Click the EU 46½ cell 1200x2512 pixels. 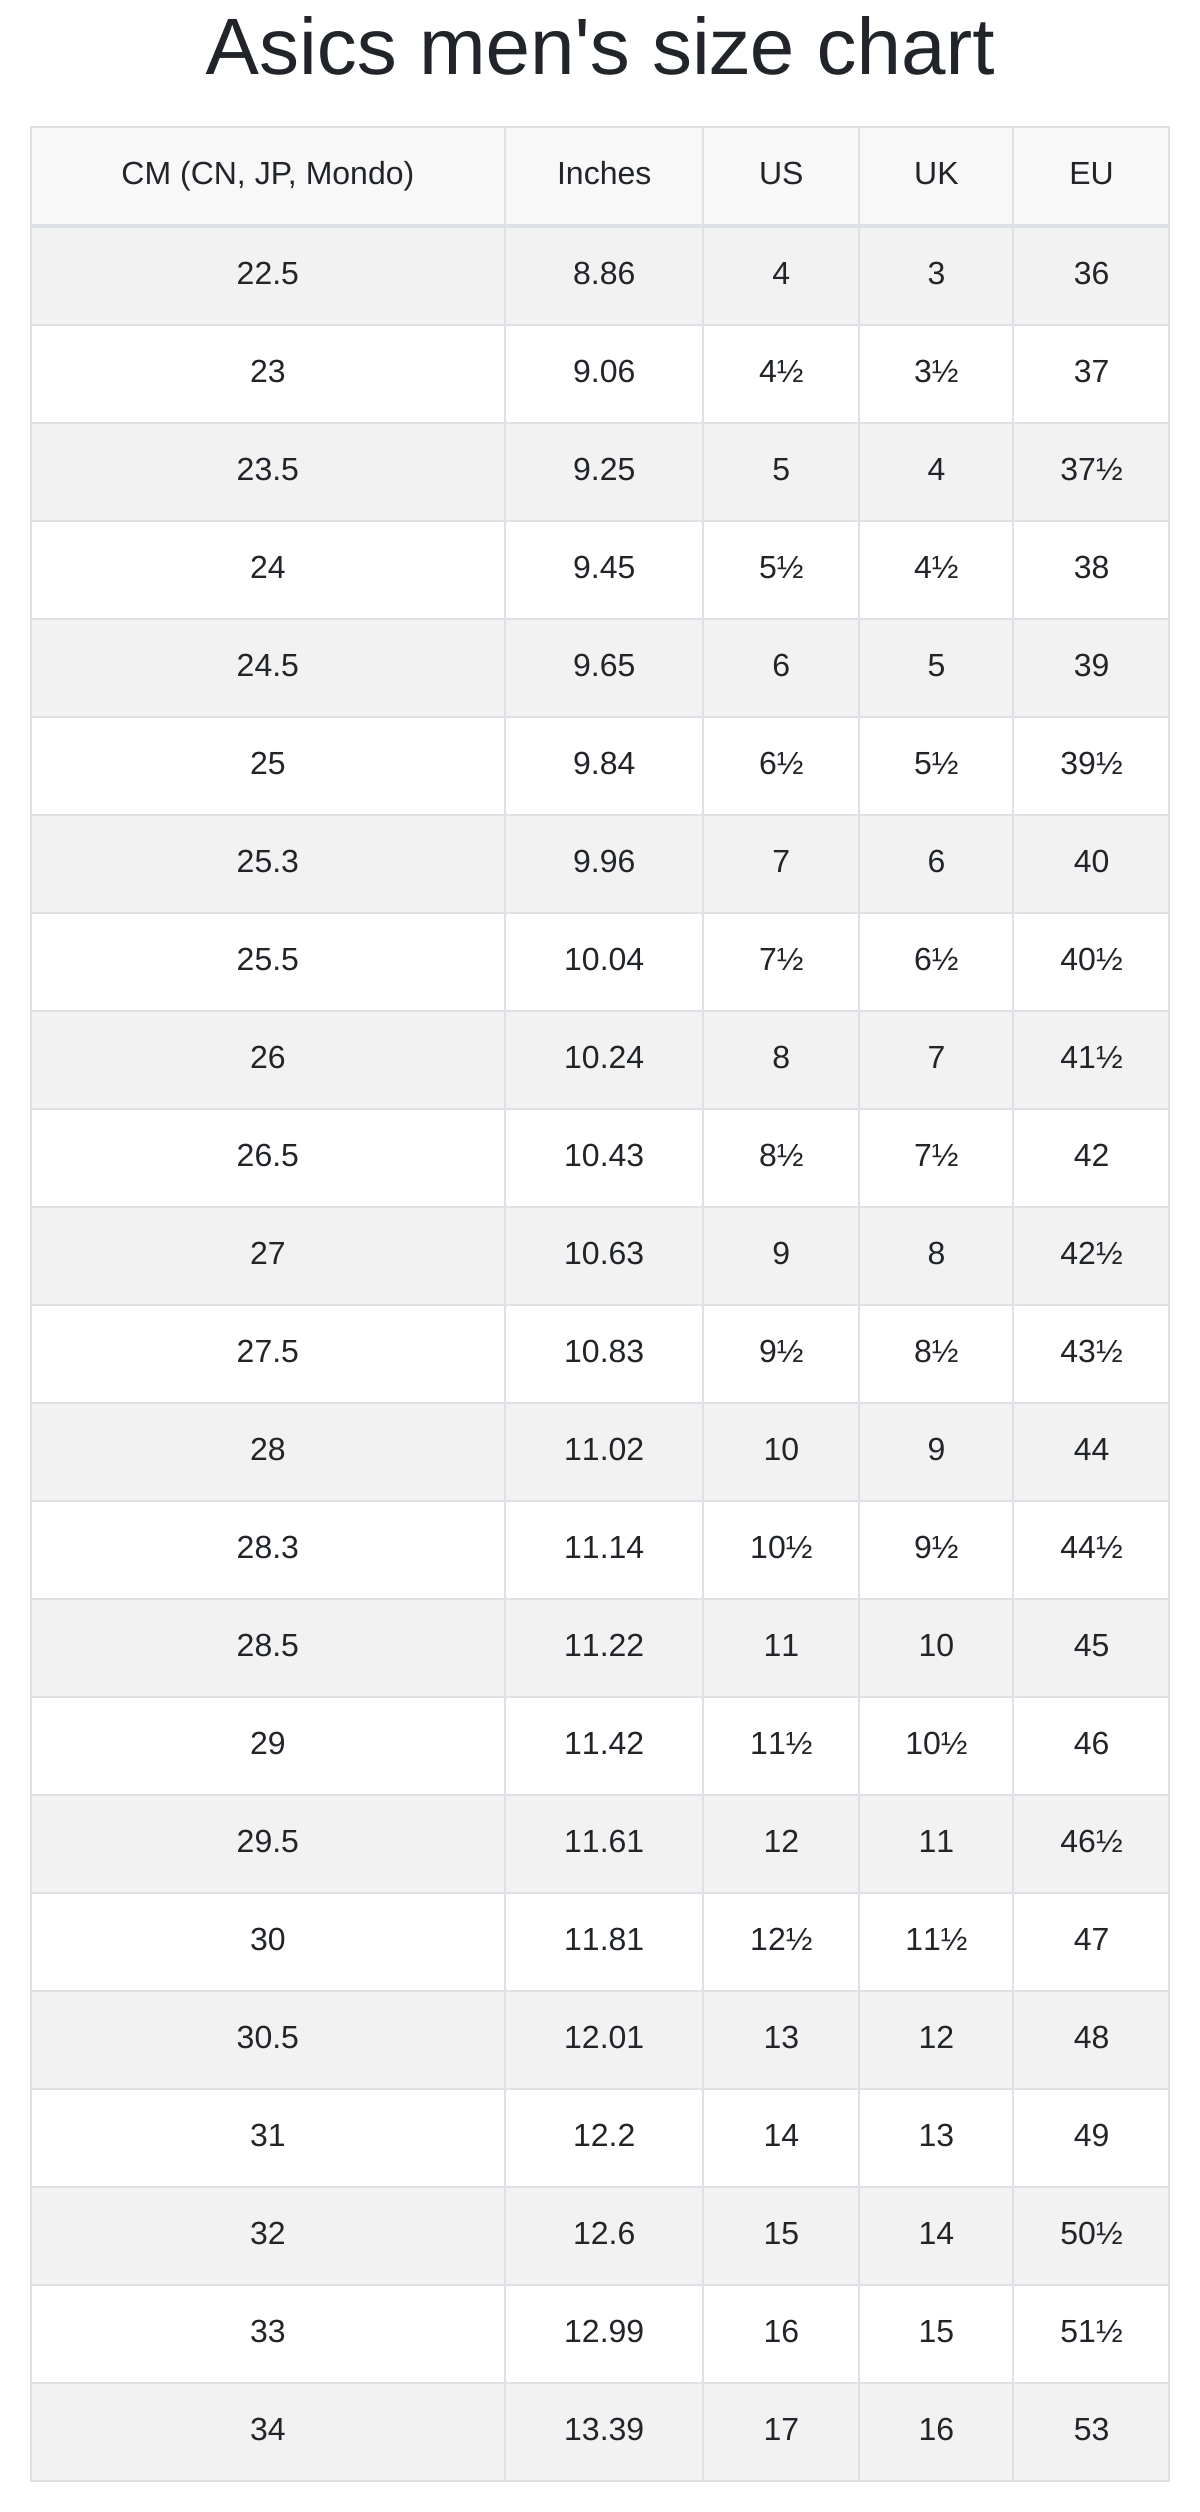[x=1091, y=1843]
